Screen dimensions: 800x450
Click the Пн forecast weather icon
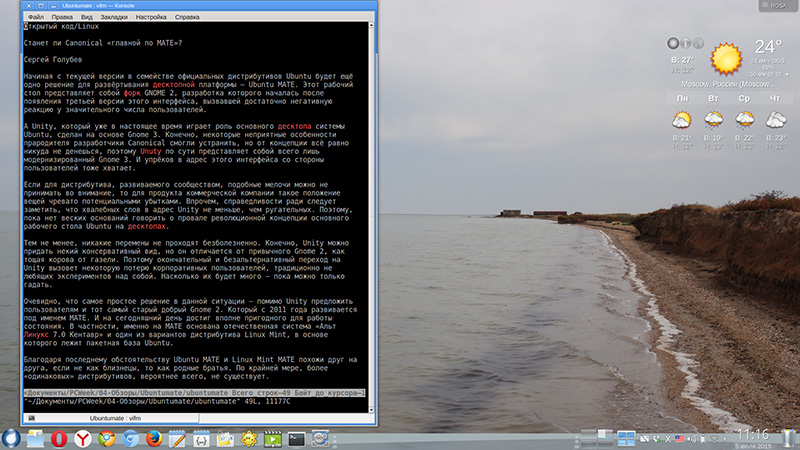click(x=682, y=120)
